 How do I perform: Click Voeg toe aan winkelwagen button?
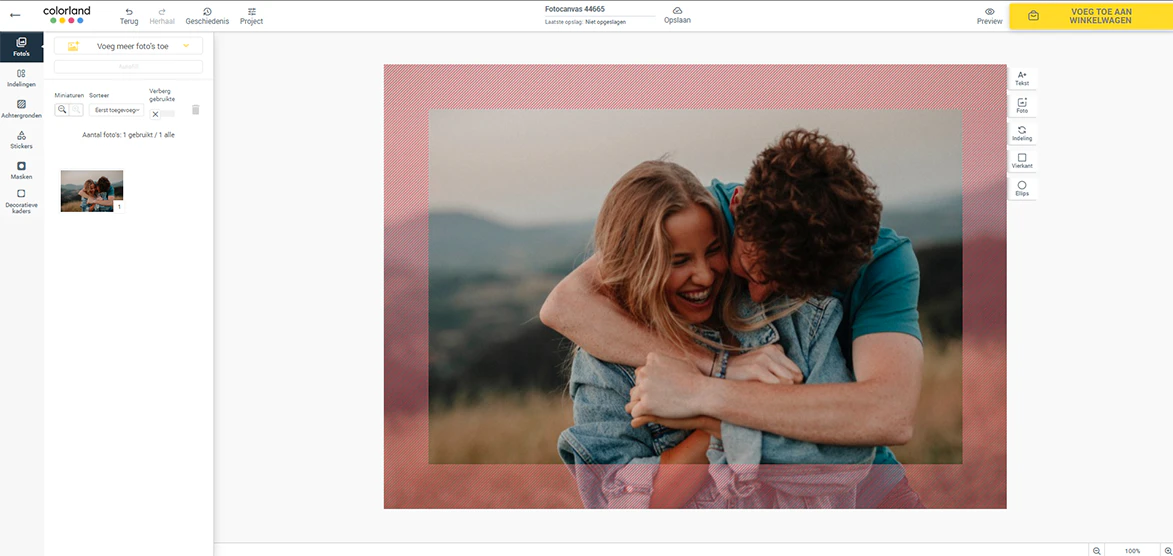tap(1091, 16)
